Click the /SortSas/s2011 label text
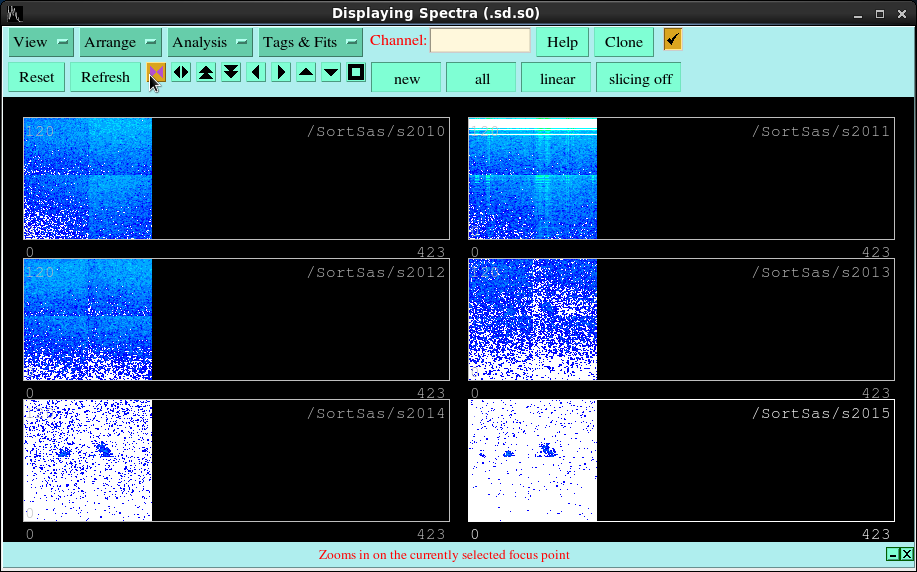 click(821, 131)
